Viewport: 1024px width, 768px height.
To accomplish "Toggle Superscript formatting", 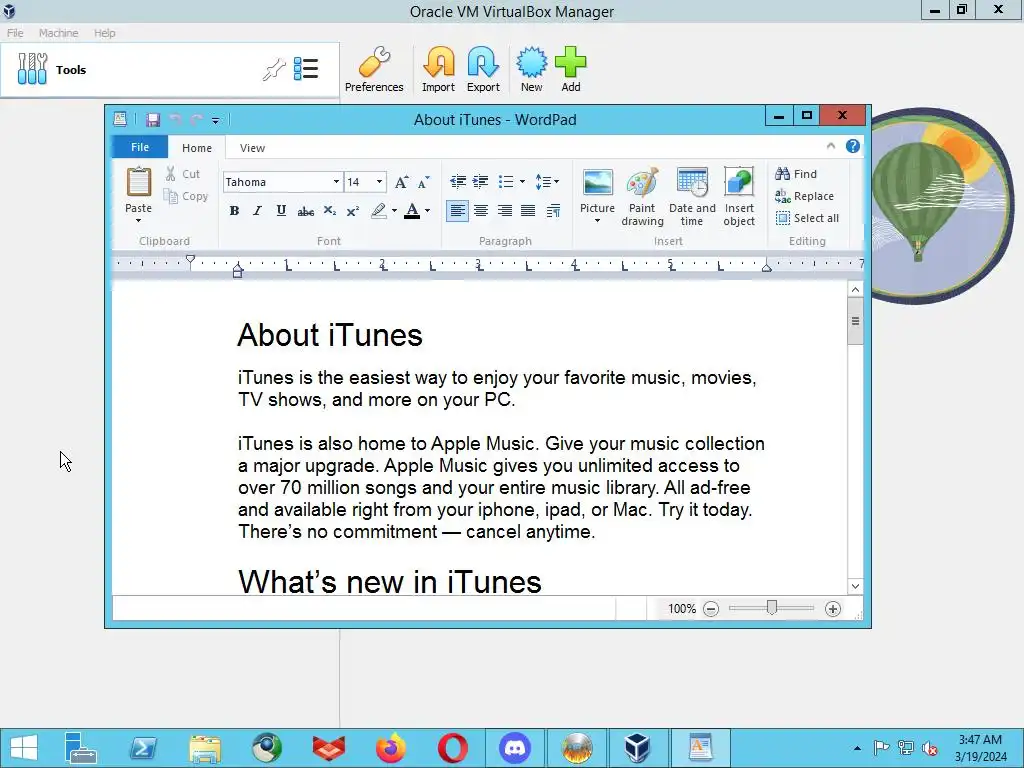I will tap(353, 210).
